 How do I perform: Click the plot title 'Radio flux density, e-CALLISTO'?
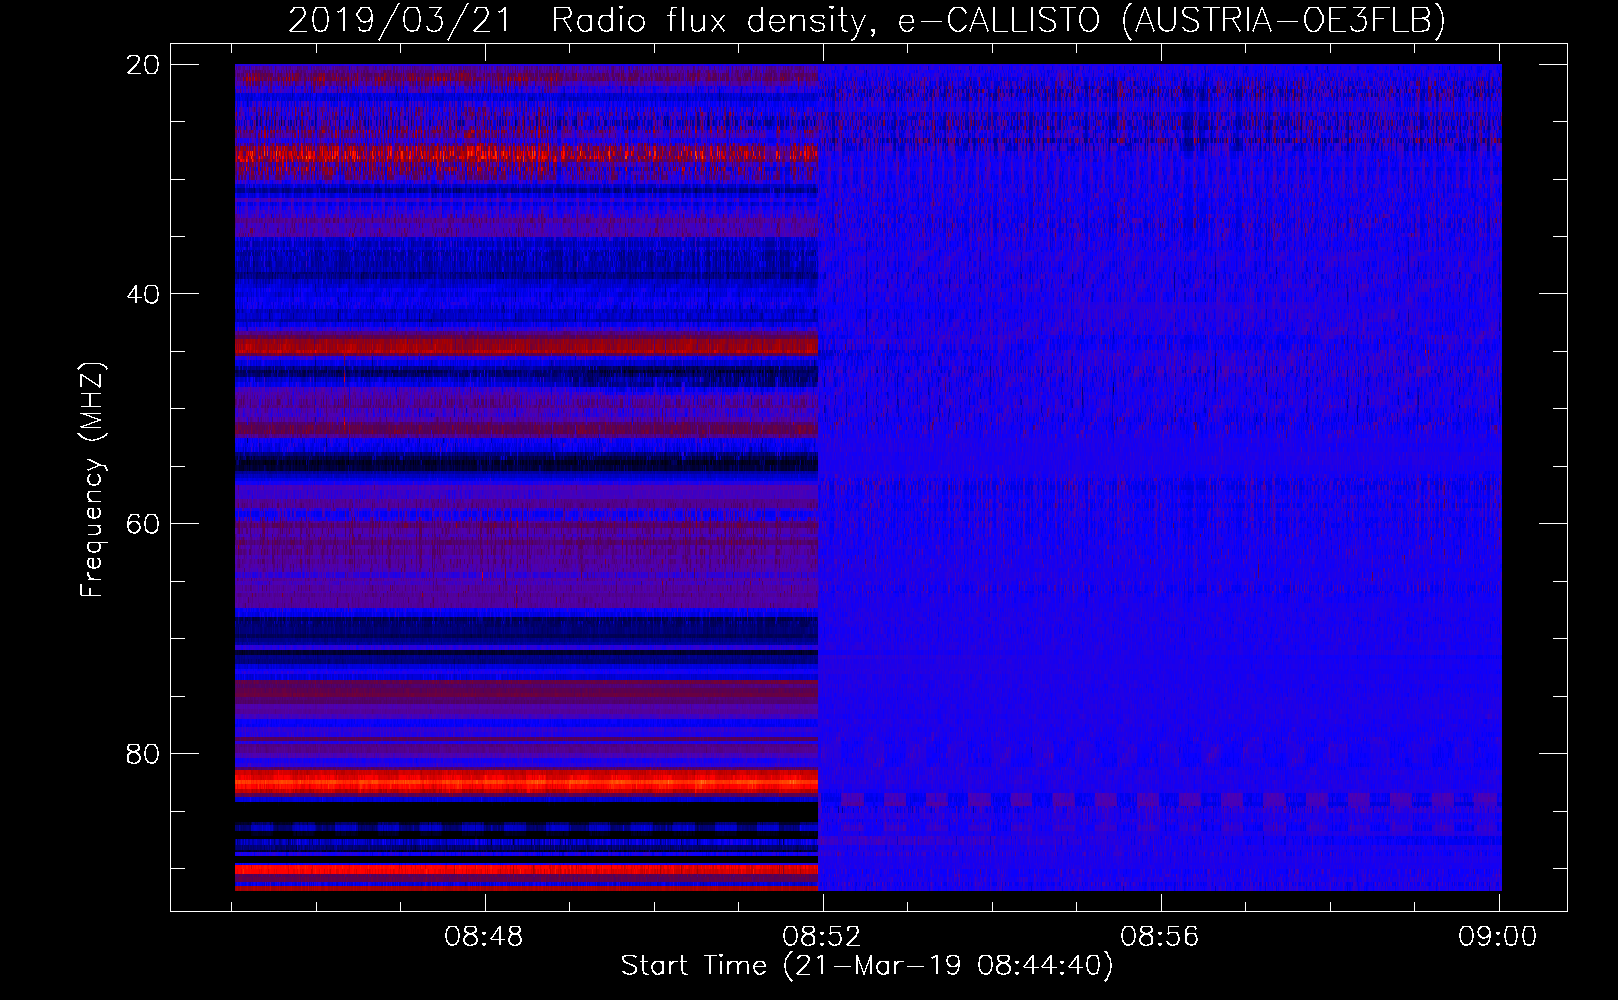coord(825,21)
